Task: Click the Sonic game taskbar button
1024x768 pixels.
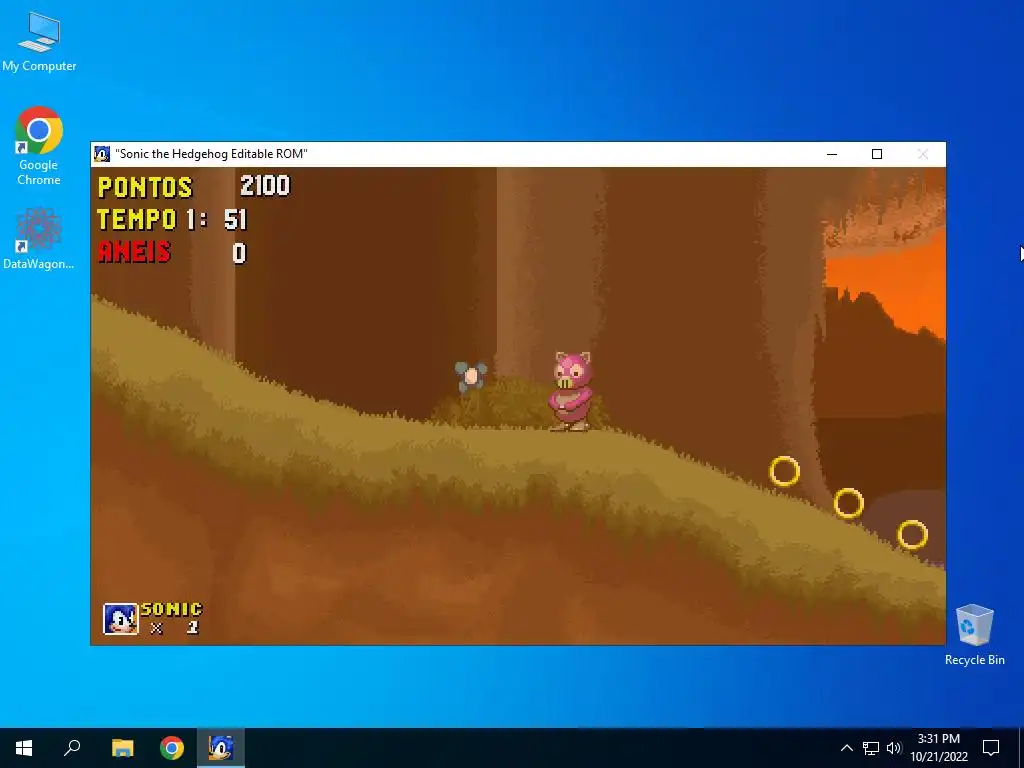Action: point(221,748)
